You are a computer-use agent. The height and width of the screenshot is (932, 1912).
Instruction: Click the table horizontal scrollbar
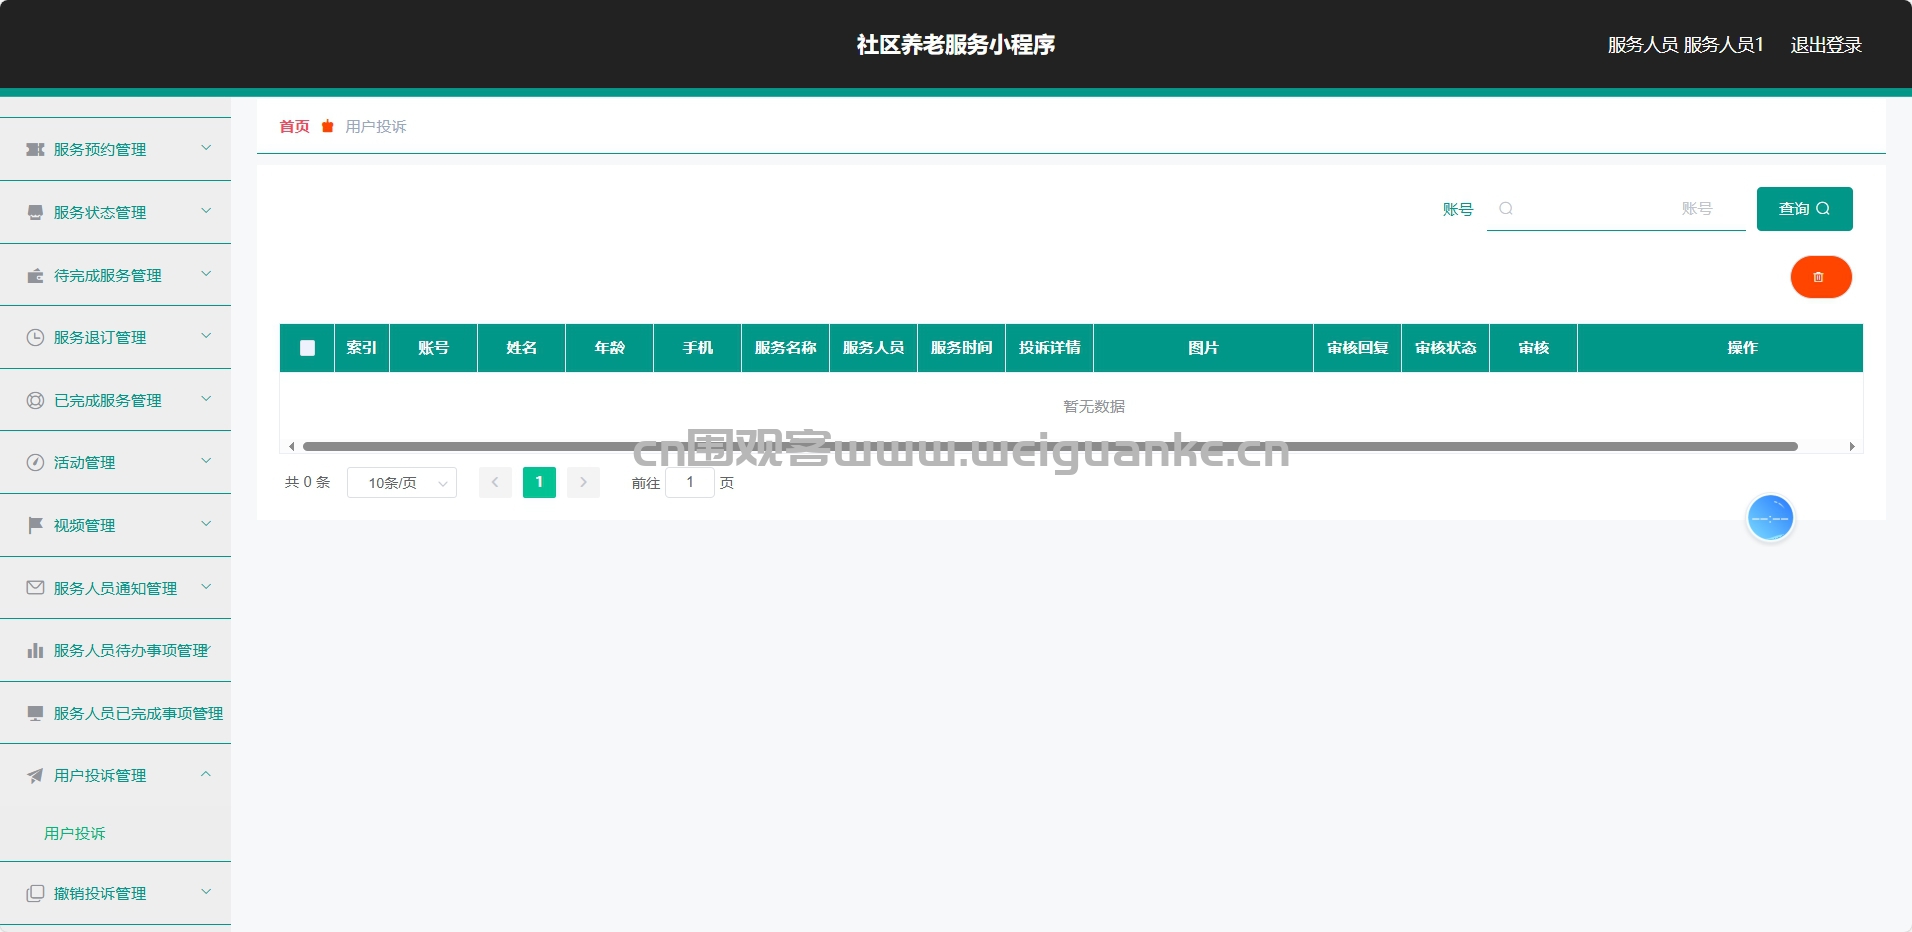point(1050,446)
